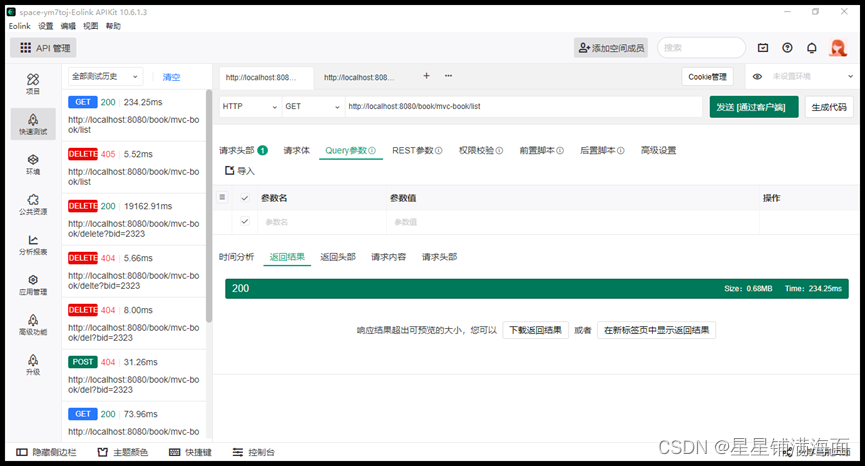Open the 高级功能 sidebar item
This screenshot has width=865, height=466.
33,325
